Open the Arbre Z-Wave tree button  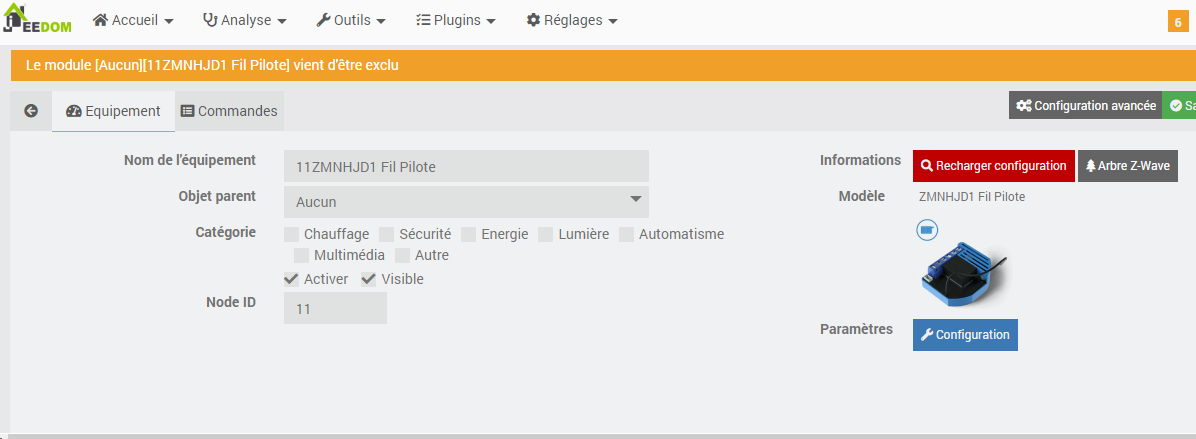1127,165
